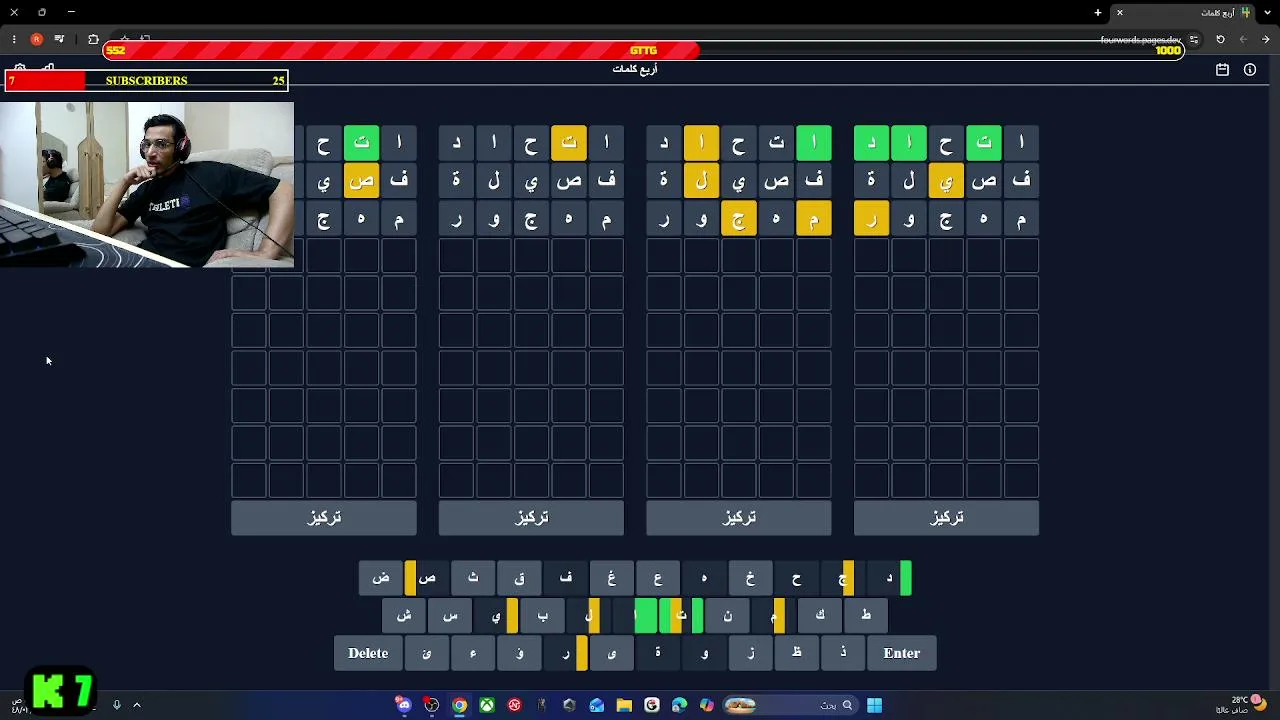The height and width of the screenshot is (720, 1280).
Task: Tap the خ key on the keyboard
Action: [x=750, y=578]
